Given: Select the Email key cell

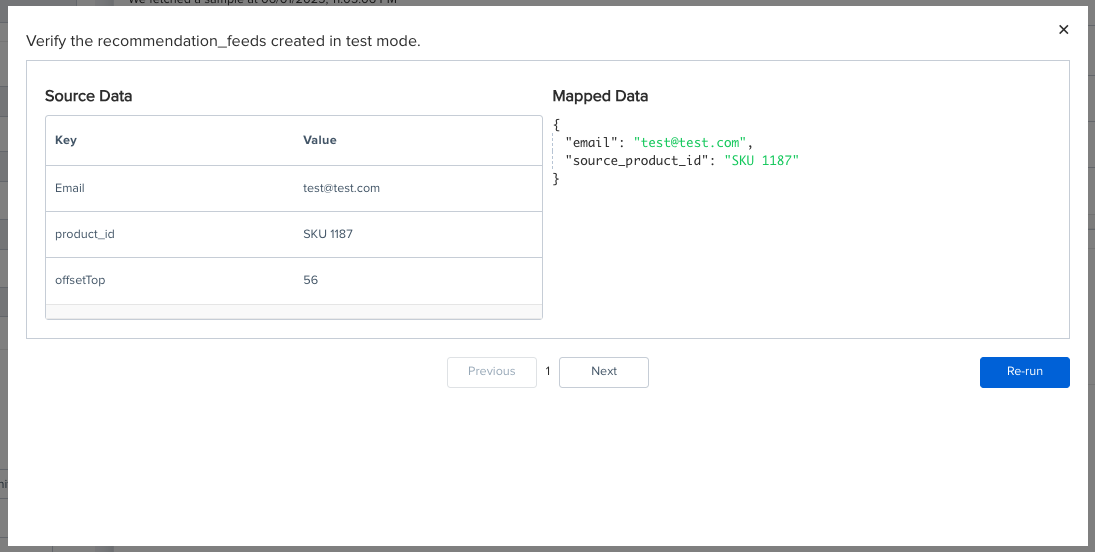Looking at the screenshot, I should coord(70,189).
